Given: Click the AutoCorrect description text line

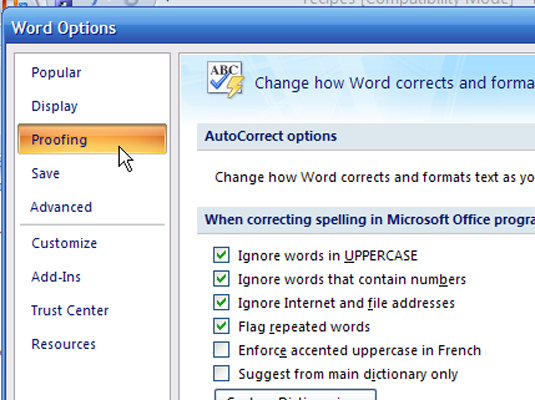Looking at the screenshot, I should 375,177.
